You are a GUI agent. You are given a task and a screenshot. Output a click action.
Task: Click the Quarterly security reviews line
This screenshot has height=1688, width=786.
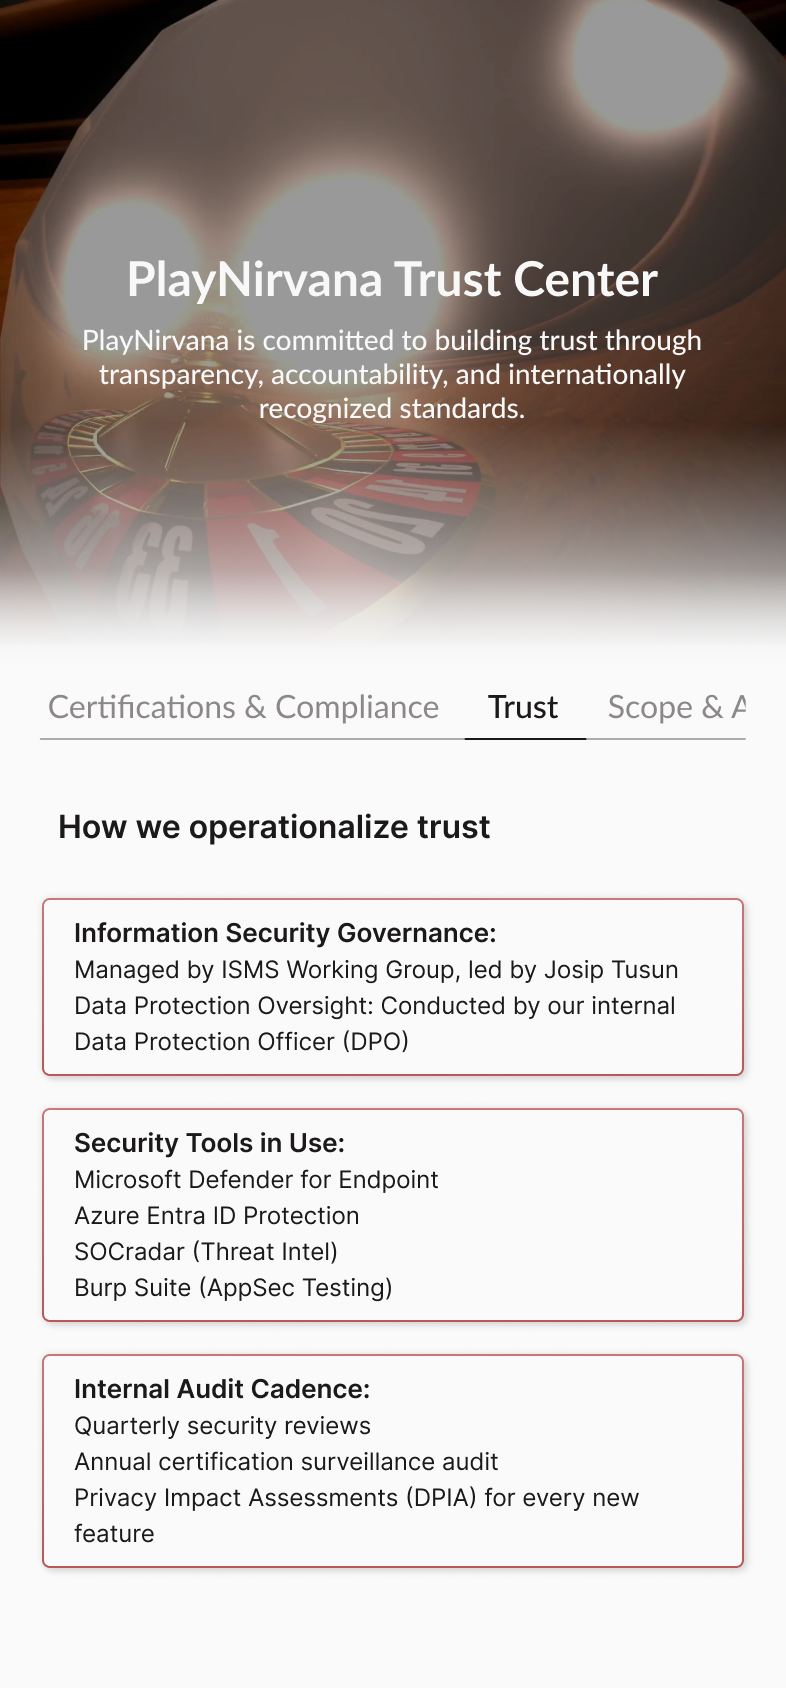pyautogui.click(x=222, y=1426)
